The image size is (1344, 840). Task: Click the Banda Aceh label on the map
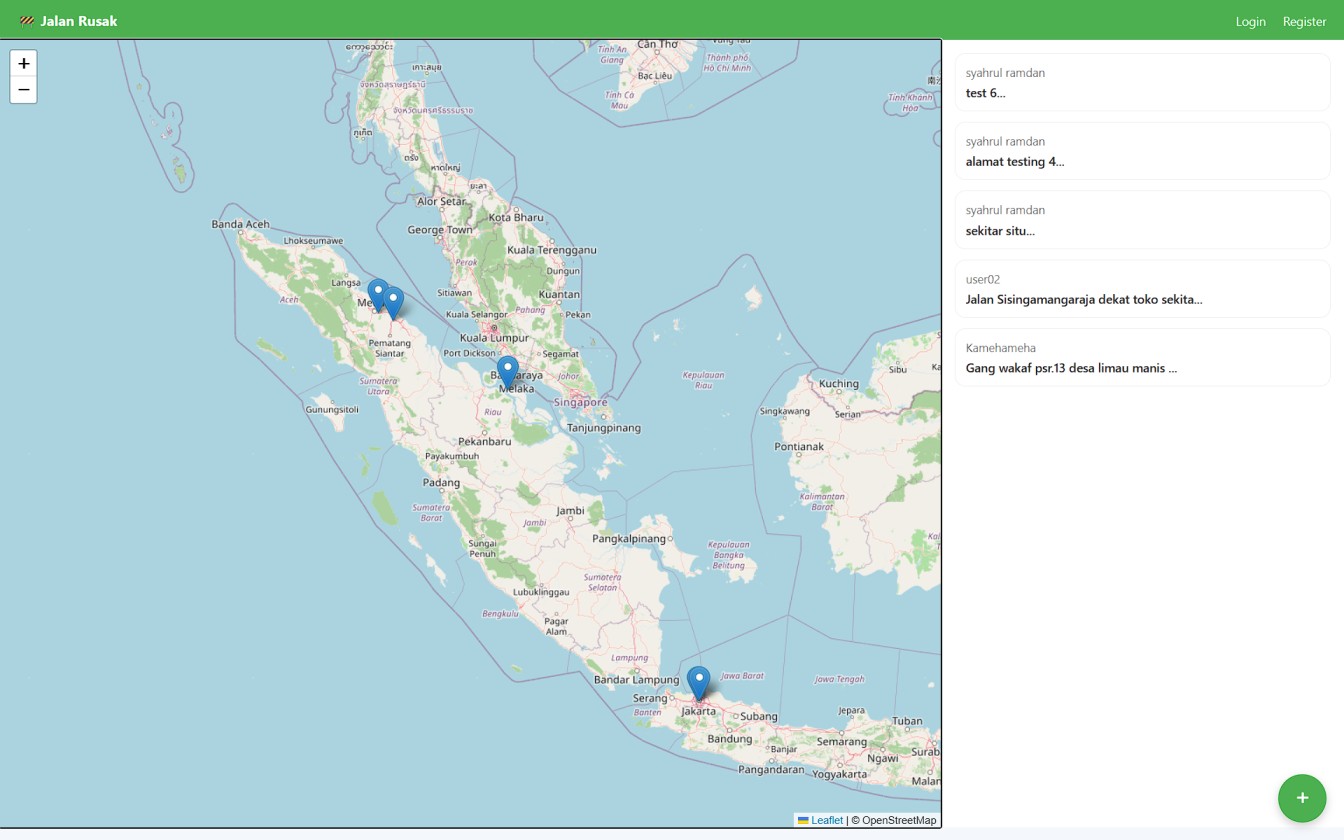pos(241,224)
